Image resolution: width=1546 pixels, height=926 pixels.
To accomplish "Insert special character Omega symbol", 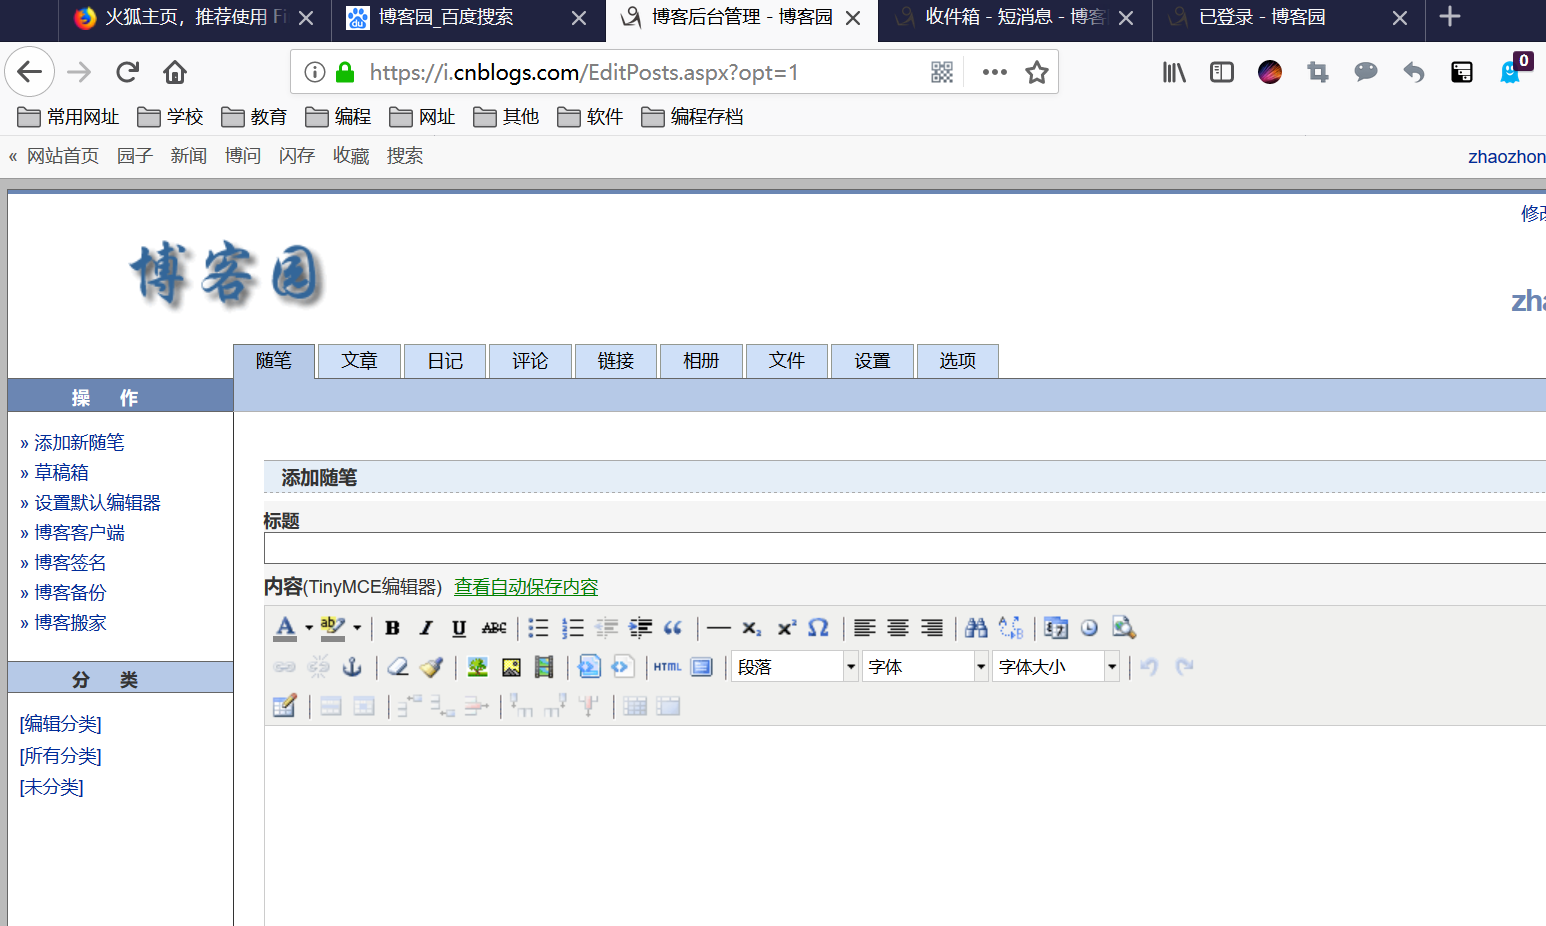I will pyautogui.click(x=818, y=628).
